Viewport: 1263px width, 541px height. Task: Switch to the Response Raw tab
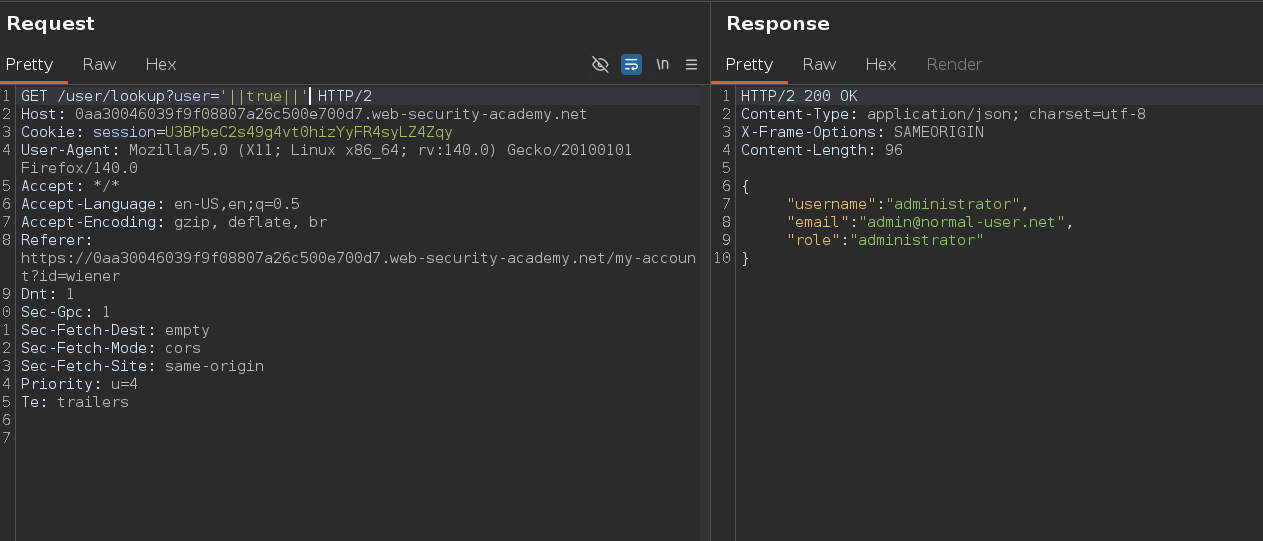pos(819,64)
